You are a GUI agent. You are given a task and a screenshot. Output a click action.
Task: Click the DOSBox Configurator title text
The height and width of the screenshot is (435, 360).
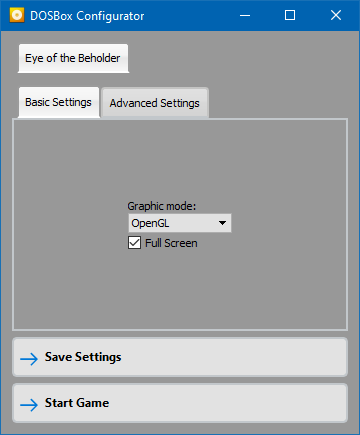87,16
